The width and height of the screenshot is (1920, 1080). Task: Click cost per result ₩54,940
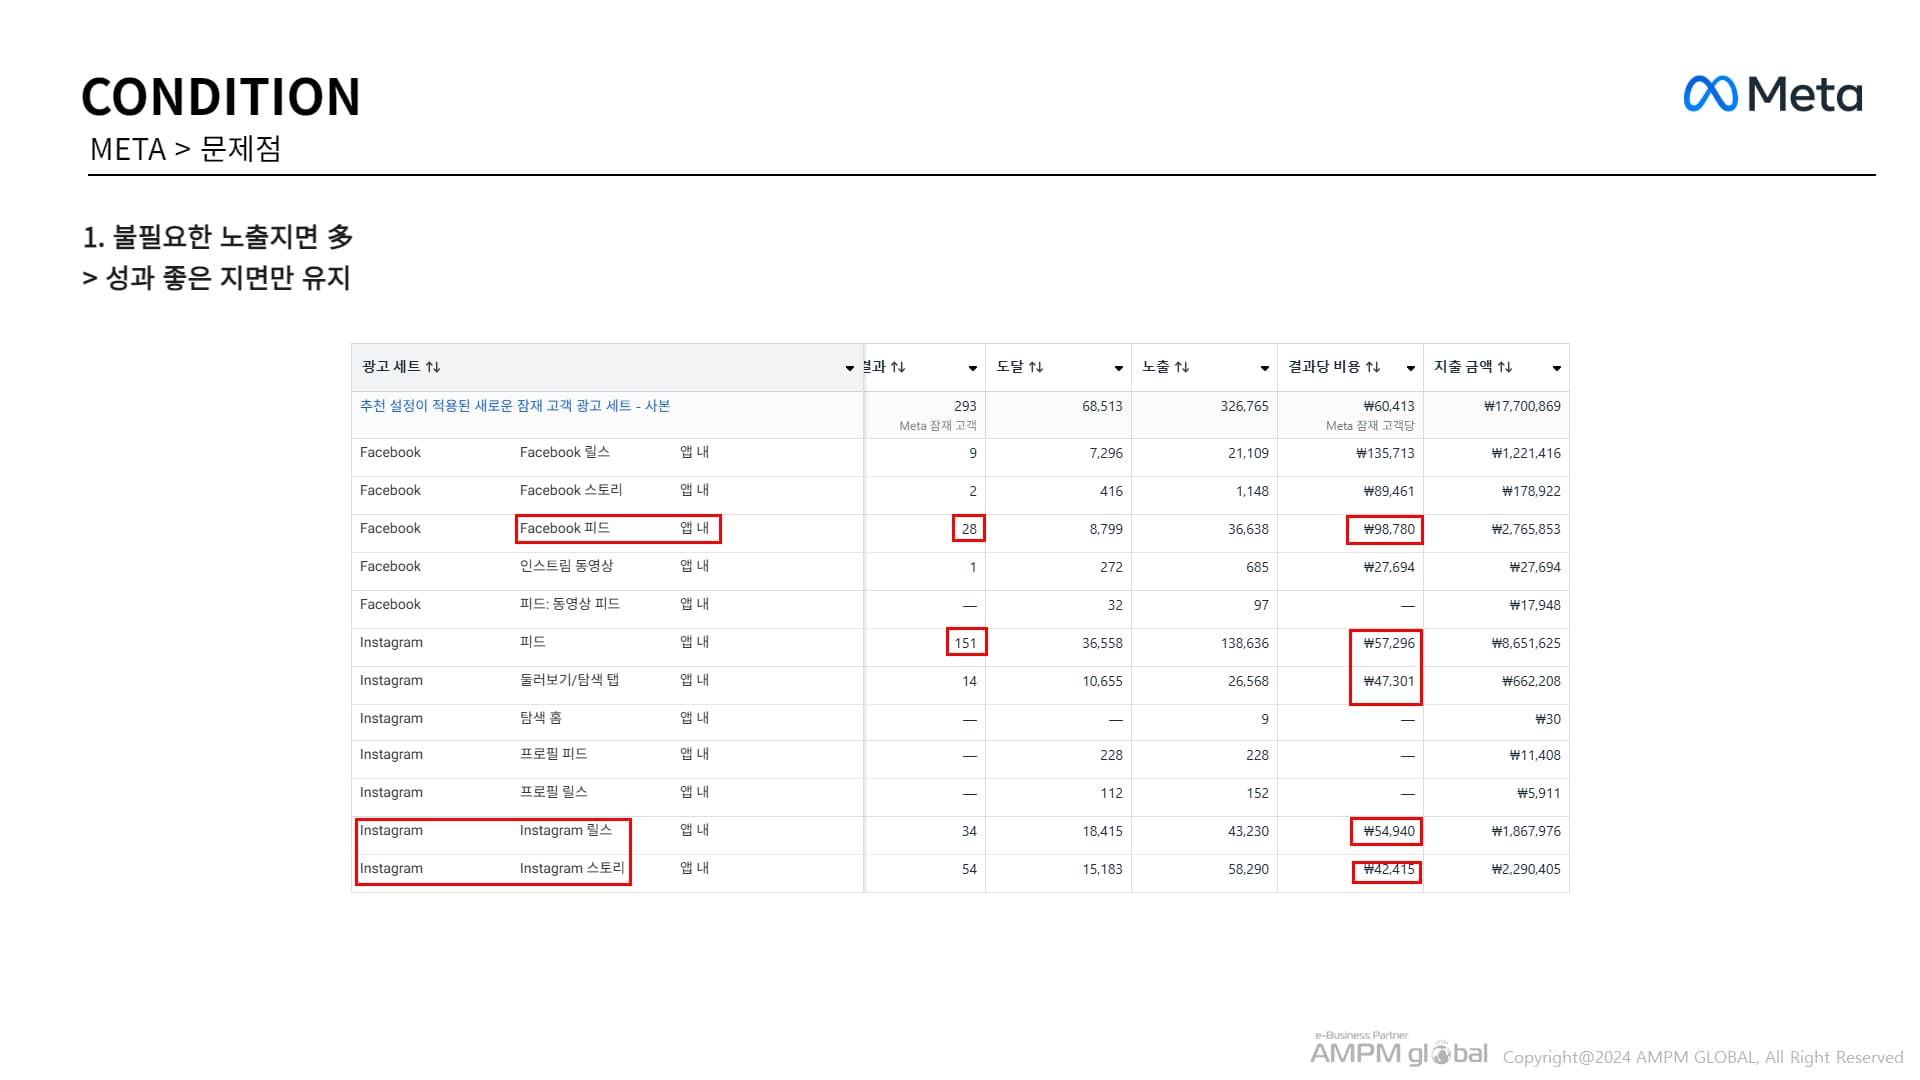pyautogui.click(x=1389, y=831)
